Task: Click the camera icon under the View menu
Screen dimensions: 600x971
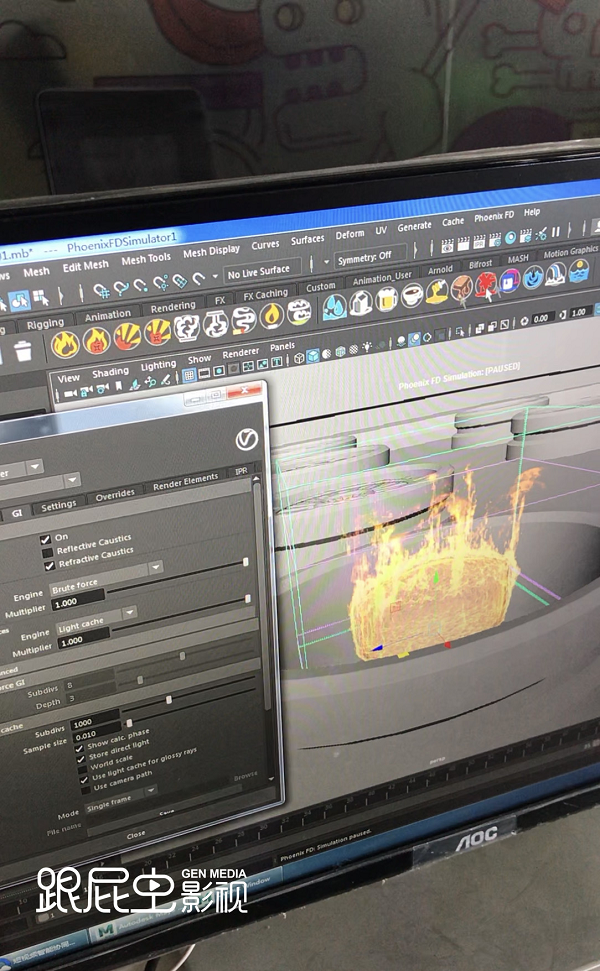Action: coord(71,393)
